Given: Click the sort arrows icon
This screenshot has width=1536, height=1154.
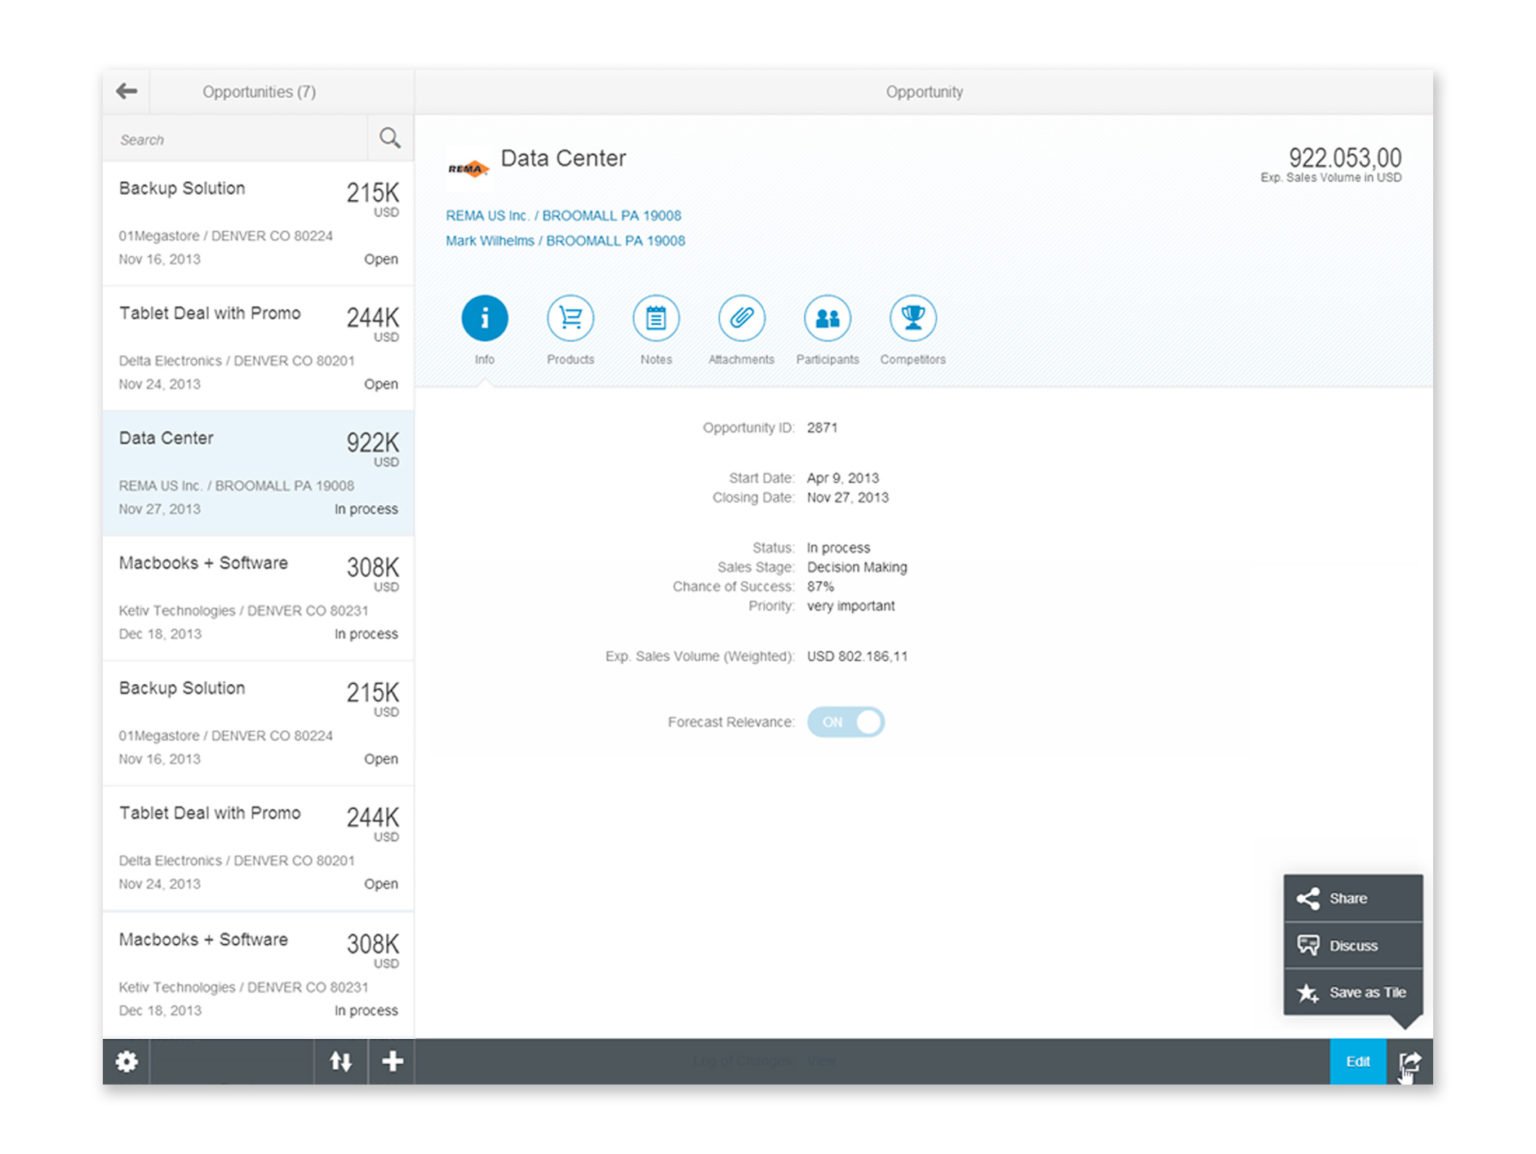Looking at the screenshot, I should (x=341, y=1061).
